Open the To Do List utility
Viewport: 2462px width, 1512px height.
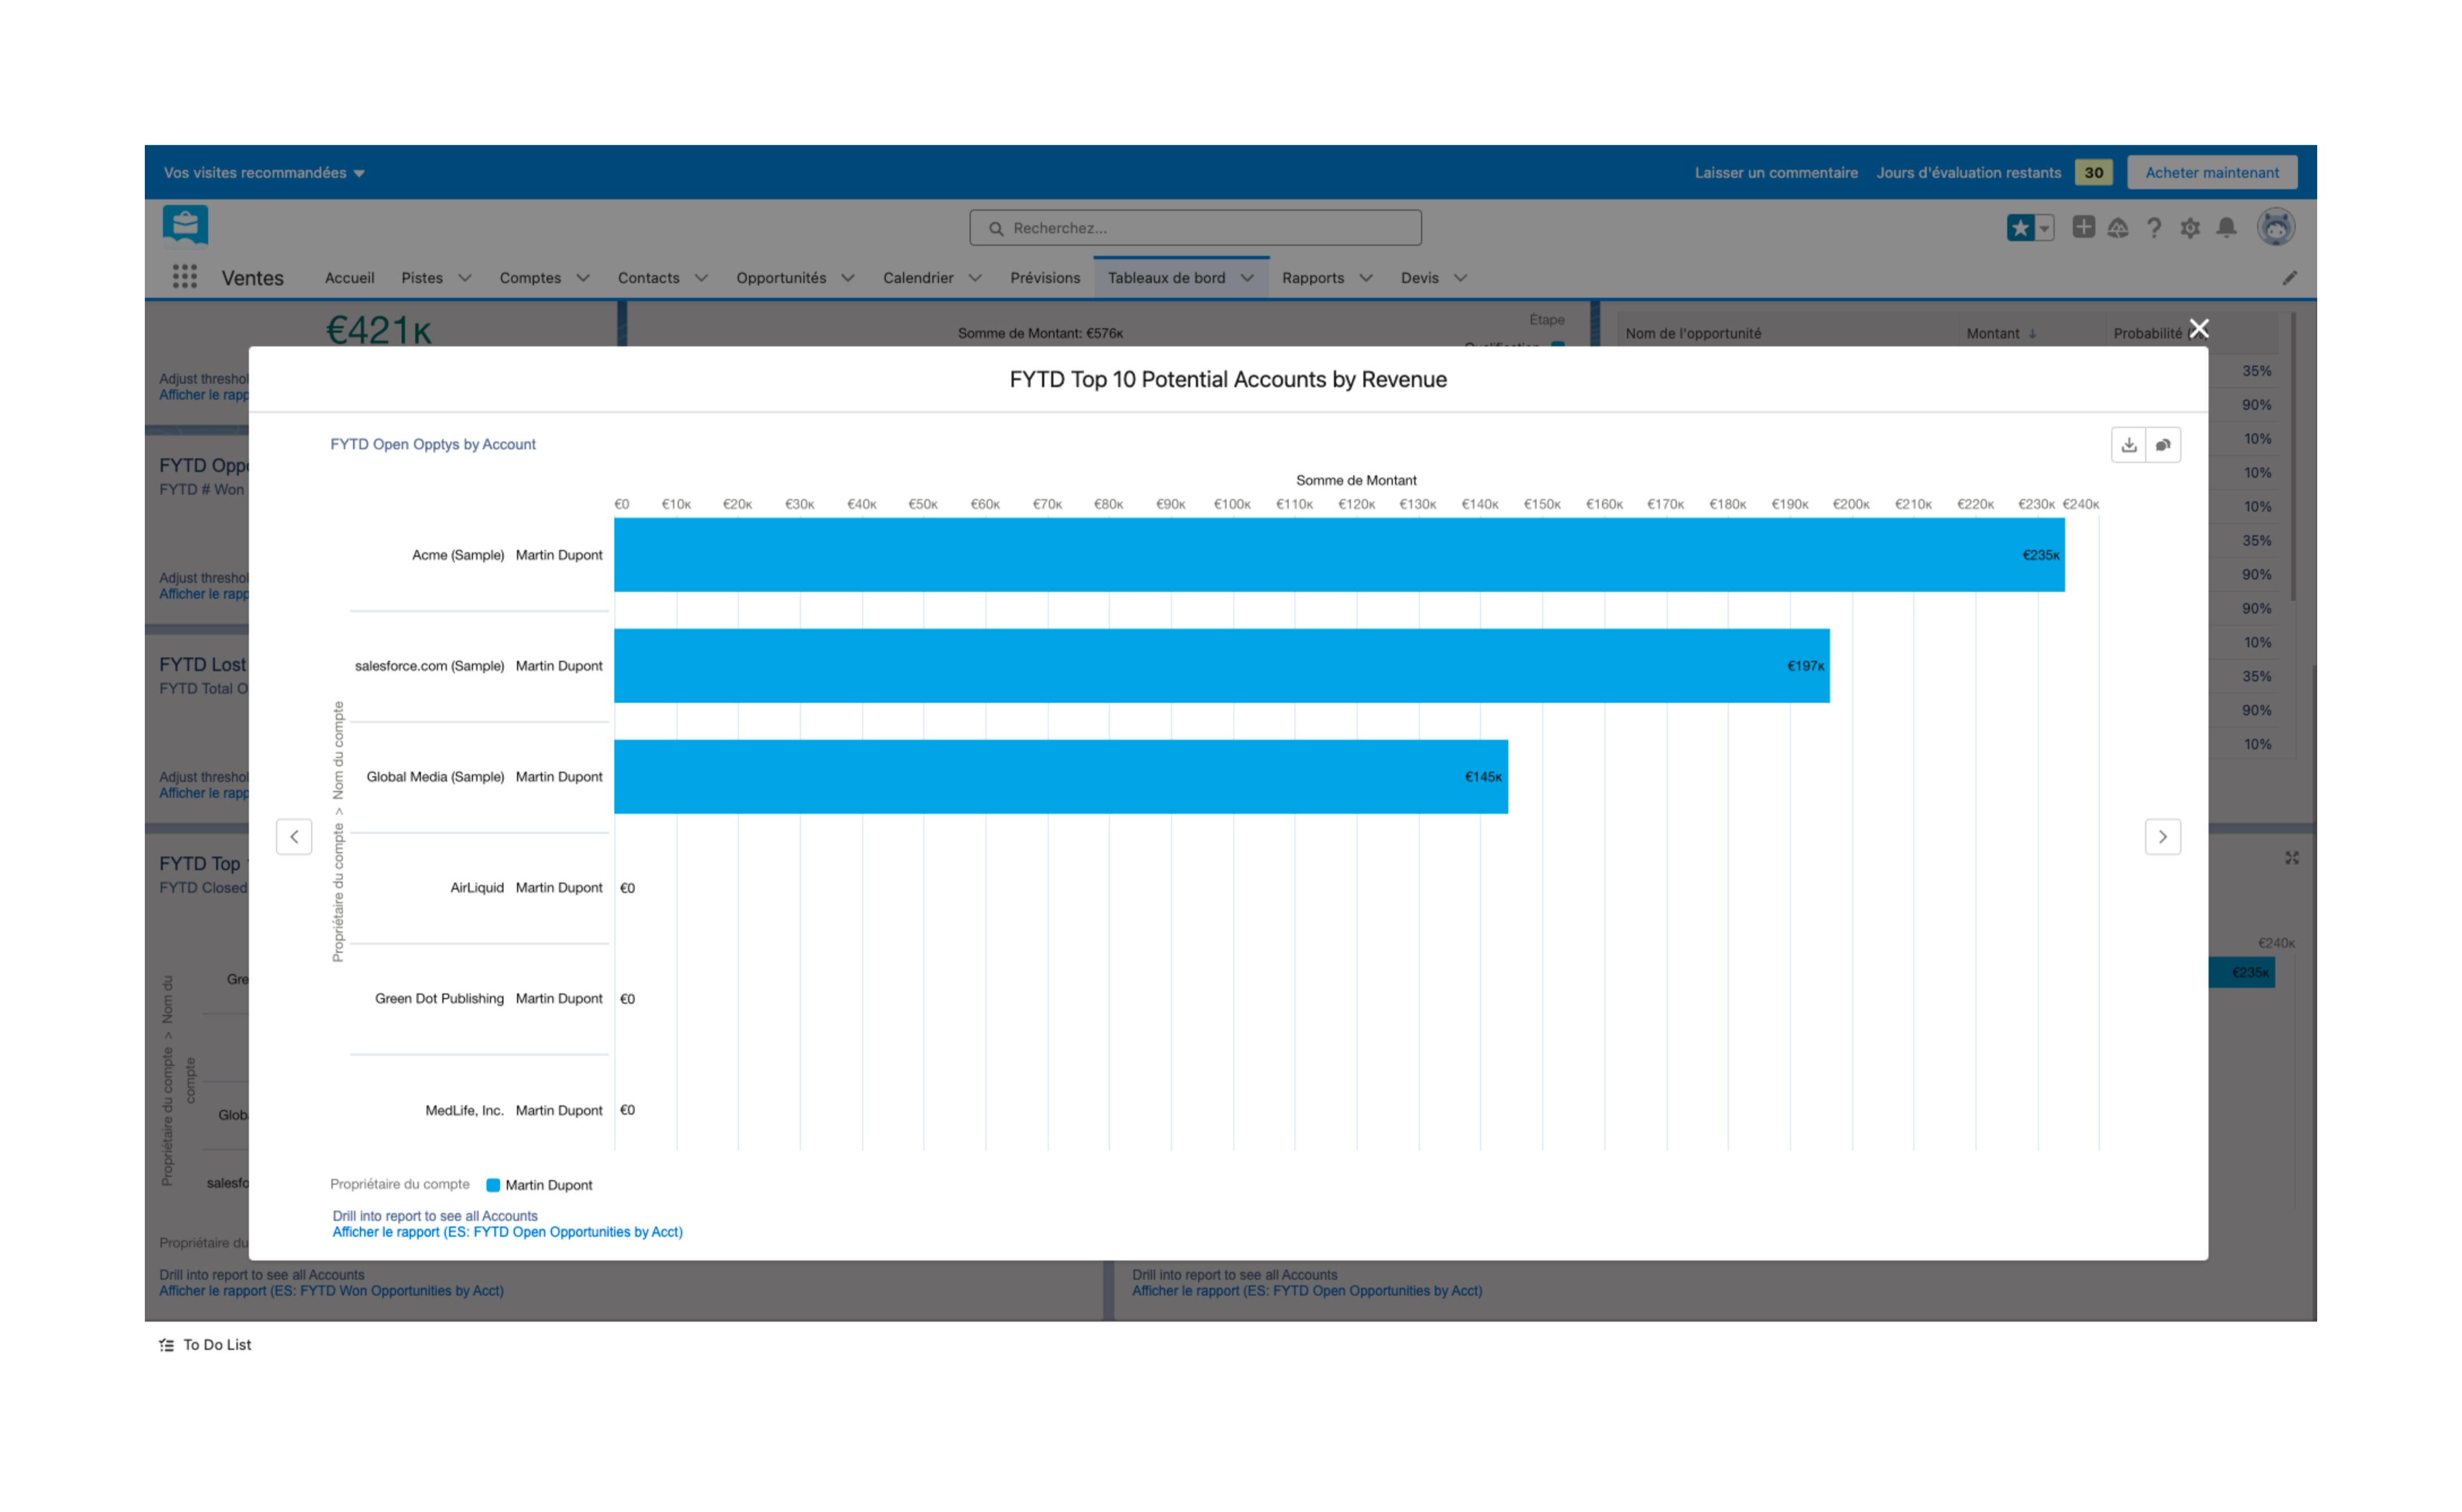click(x=206, y=1346)
